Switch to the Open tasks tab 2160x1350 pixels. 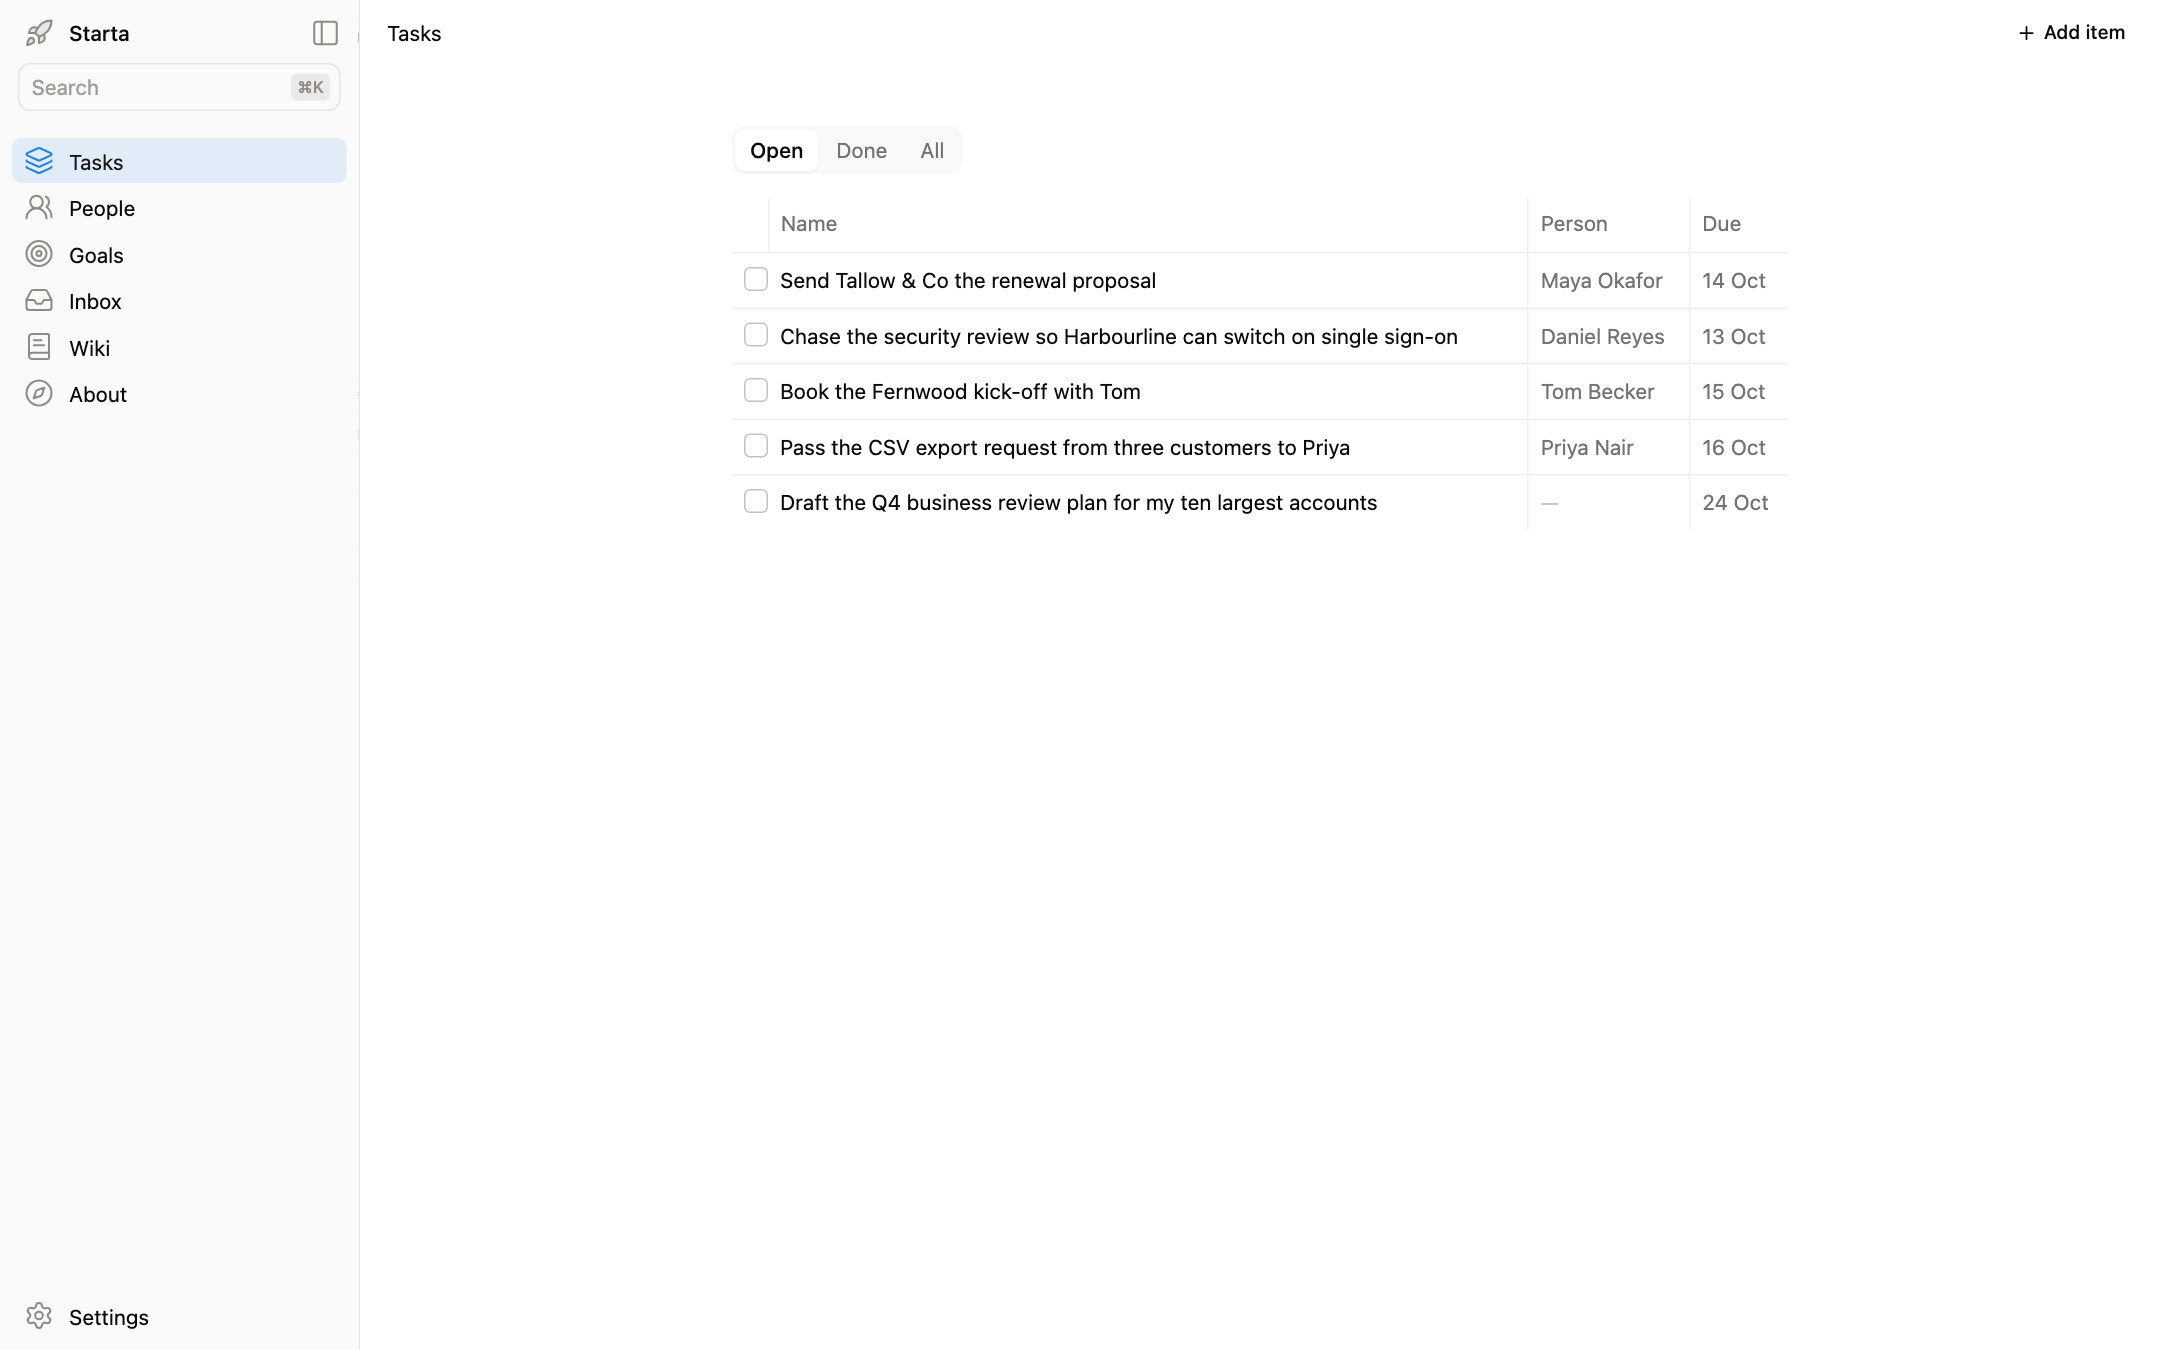tap(777, 150)
